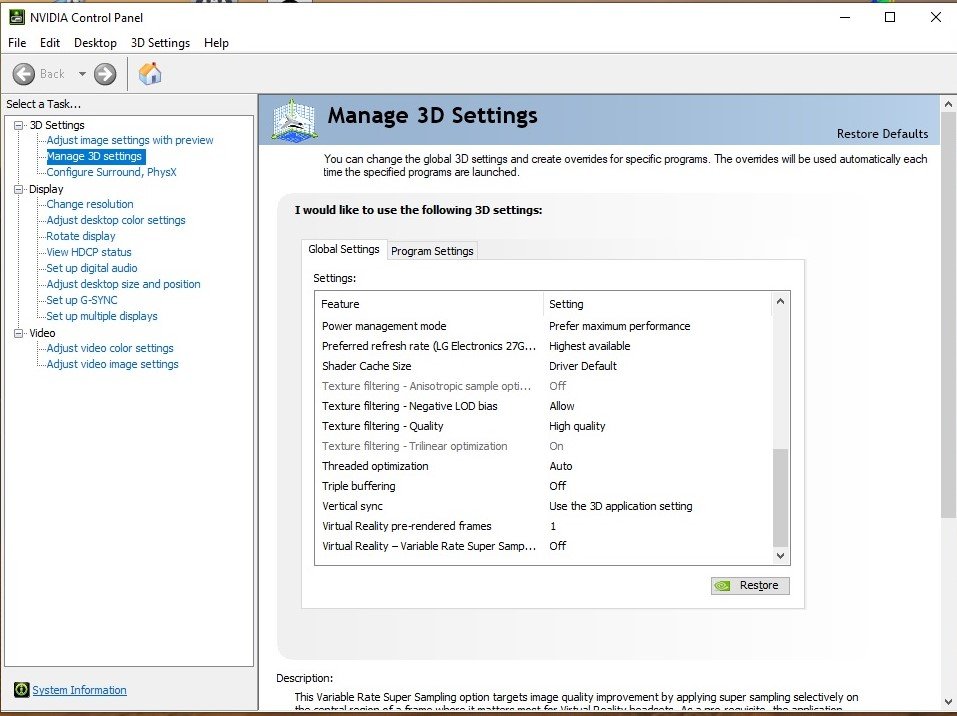Select Threaded optimization row
The width and height of the screenshot is (957, 716).
[x=544, y=466]
